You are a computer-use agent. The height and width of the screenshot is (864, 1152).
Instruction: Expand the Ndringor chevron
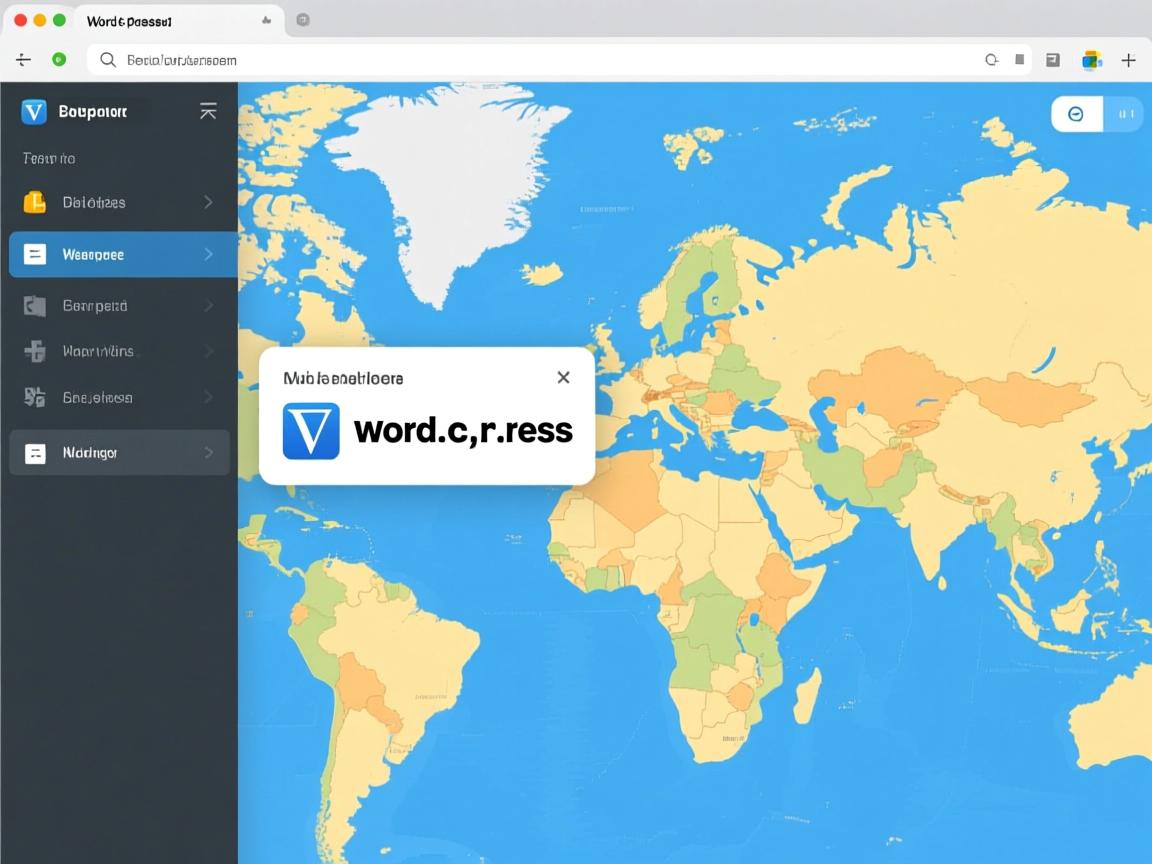click(x=210, y=452)
